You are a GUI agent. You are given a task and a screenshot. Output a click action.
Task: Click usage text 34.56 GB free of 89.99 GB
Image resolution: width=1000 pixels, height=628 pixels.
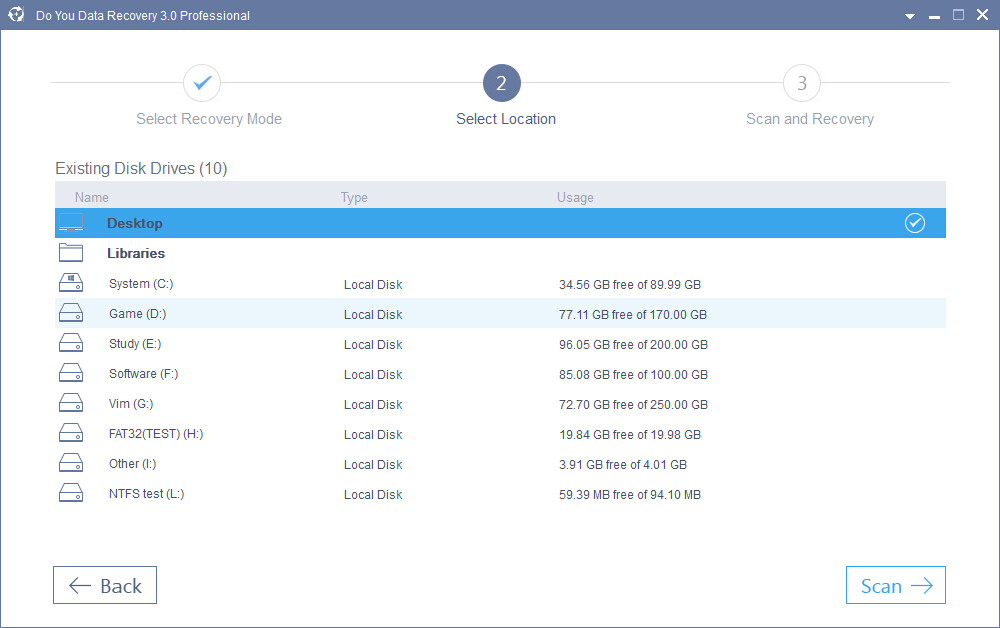[x=629, y=285]
